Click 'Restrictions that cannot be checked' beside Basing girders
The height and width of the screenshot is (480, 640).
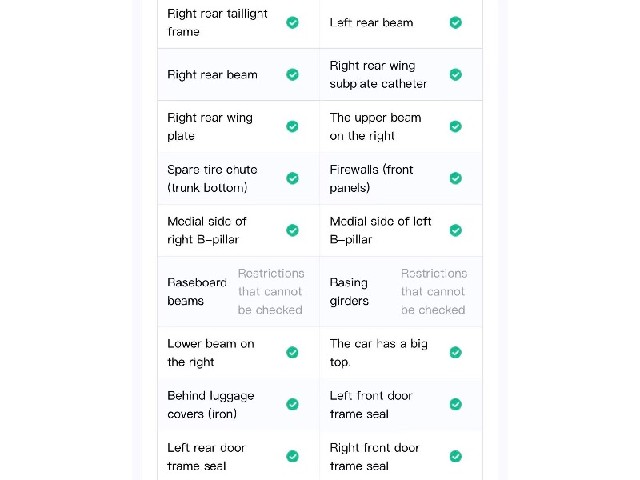point(434,291)
